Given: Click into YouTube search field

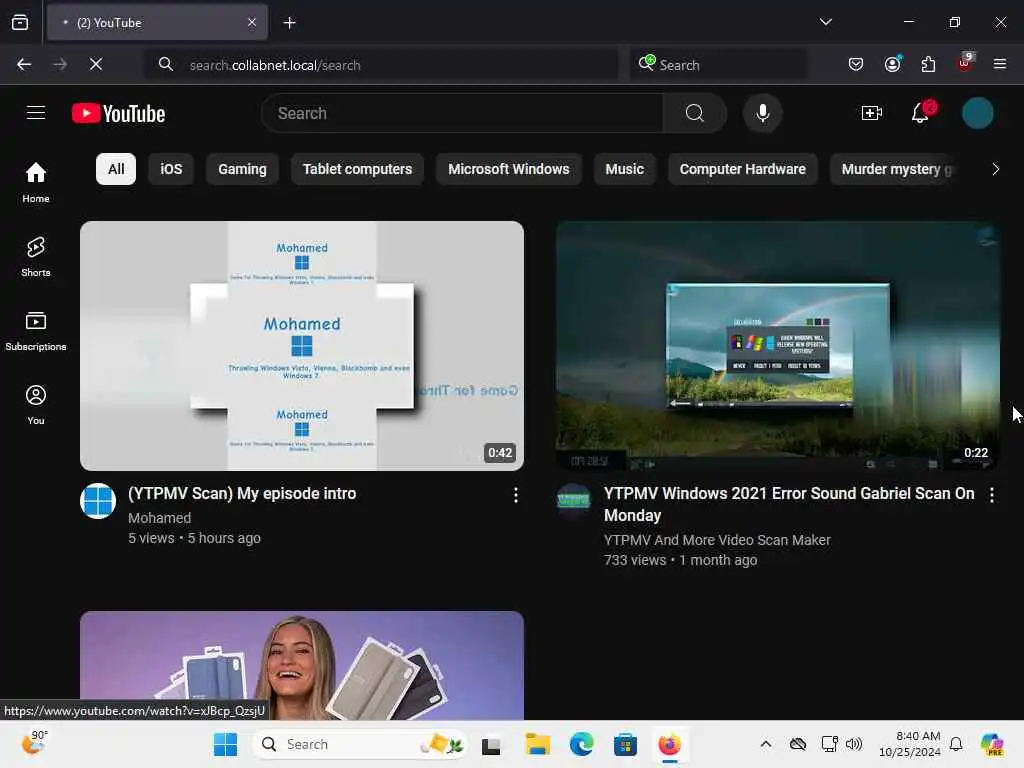Looking at the screenshot, I should 462,113.
